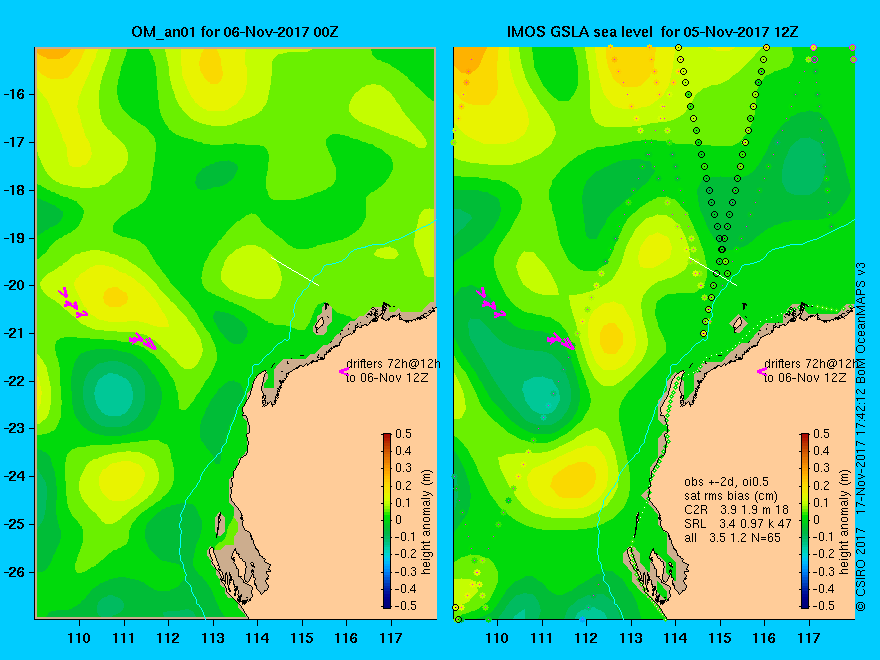This screenshot has height=660, width=880.
Task: Click the "height anomaly (m)" label on the right map
Action: (x=845, y=522)
